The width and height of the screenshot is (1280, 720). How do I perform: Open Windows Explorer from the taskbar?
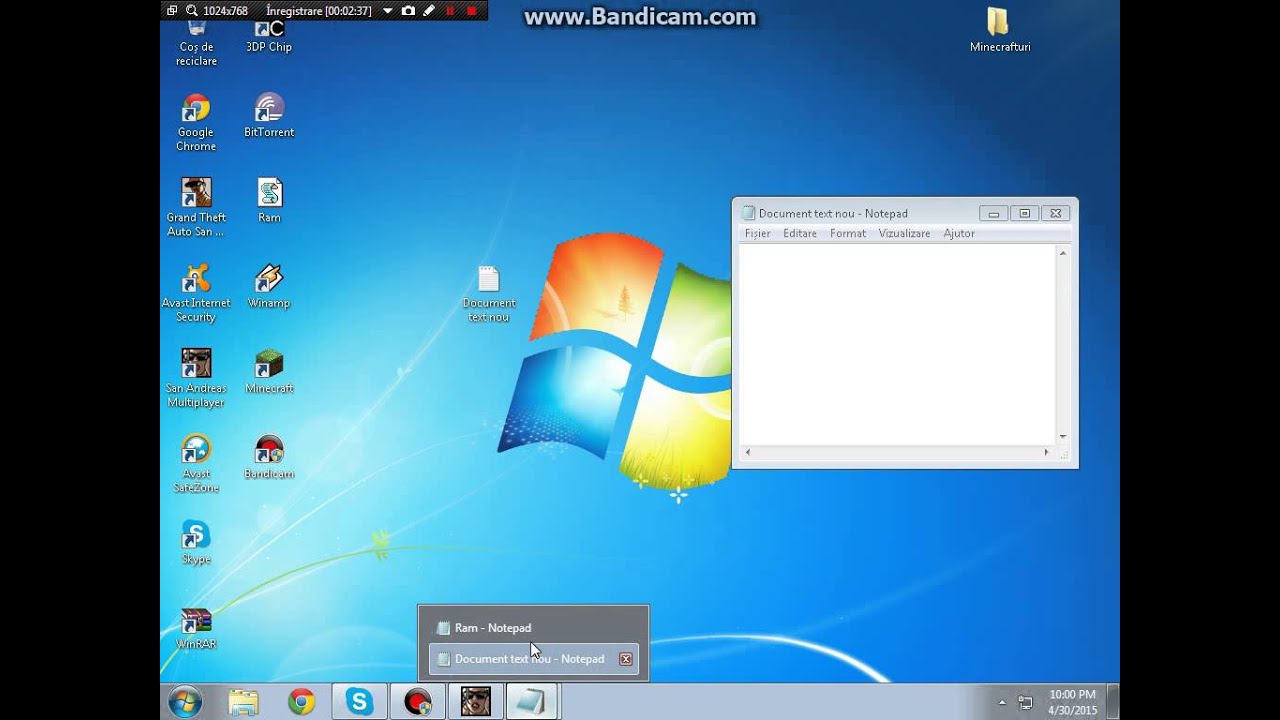pyautogui.click(x=243, y=702)
